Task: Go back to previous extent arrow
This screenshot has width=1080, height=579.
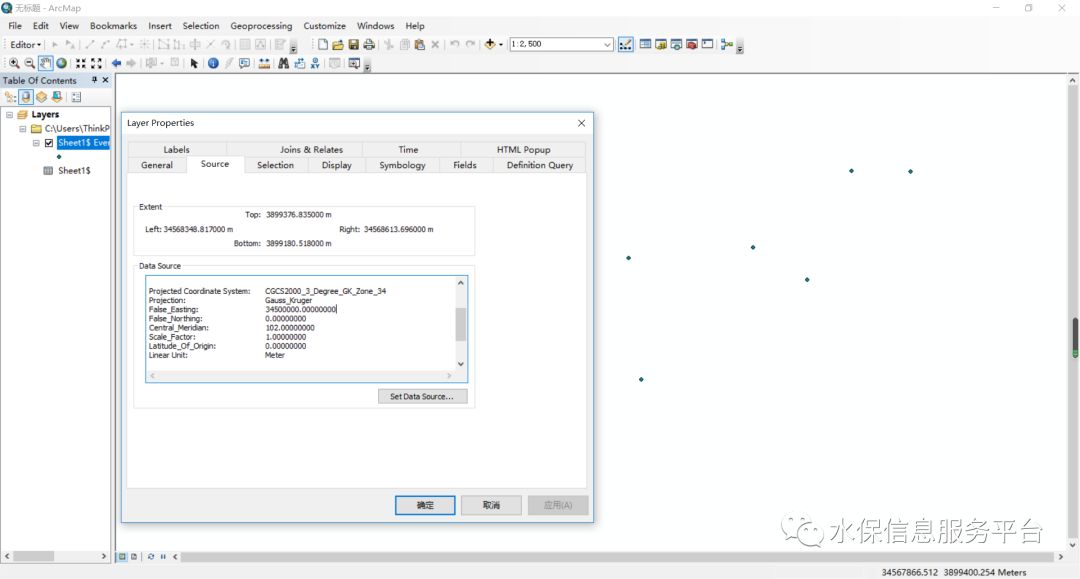Action: [116, 63]
